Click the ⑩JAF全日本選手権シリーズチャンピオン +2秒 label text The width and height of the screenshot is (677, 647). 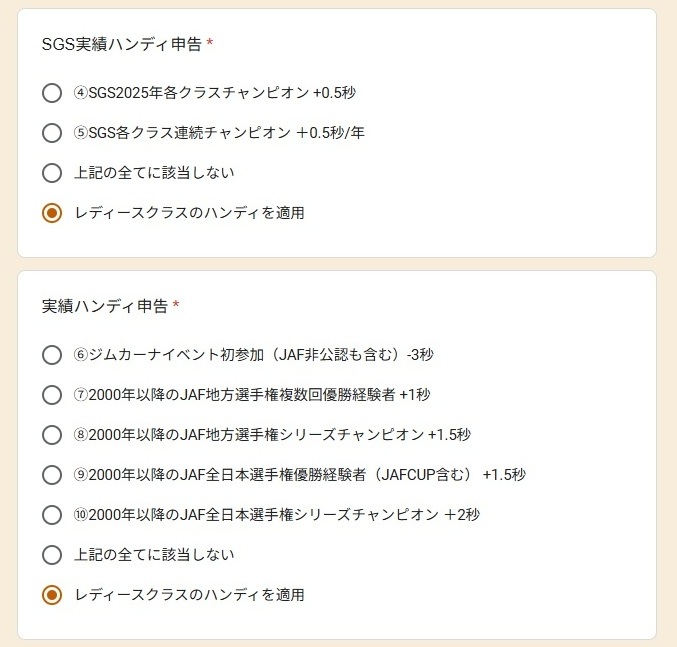coord(277,515)
